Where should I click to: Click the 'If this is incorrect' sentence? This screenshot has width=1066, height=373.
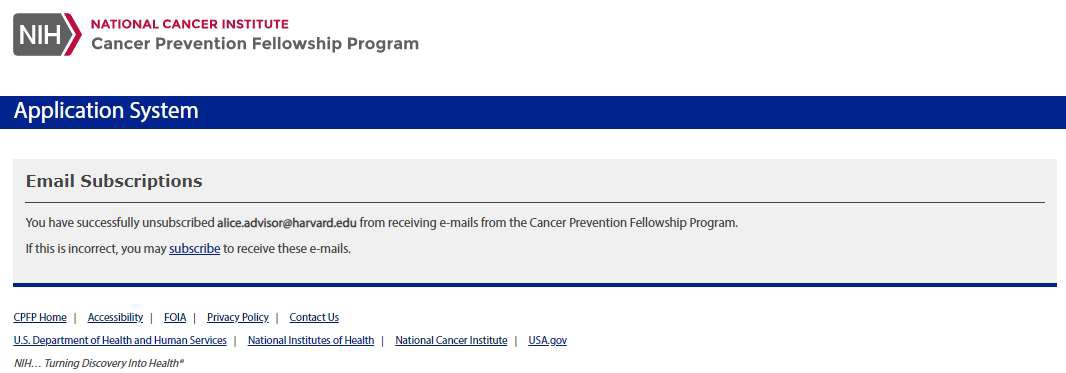(x=188, y=249)
